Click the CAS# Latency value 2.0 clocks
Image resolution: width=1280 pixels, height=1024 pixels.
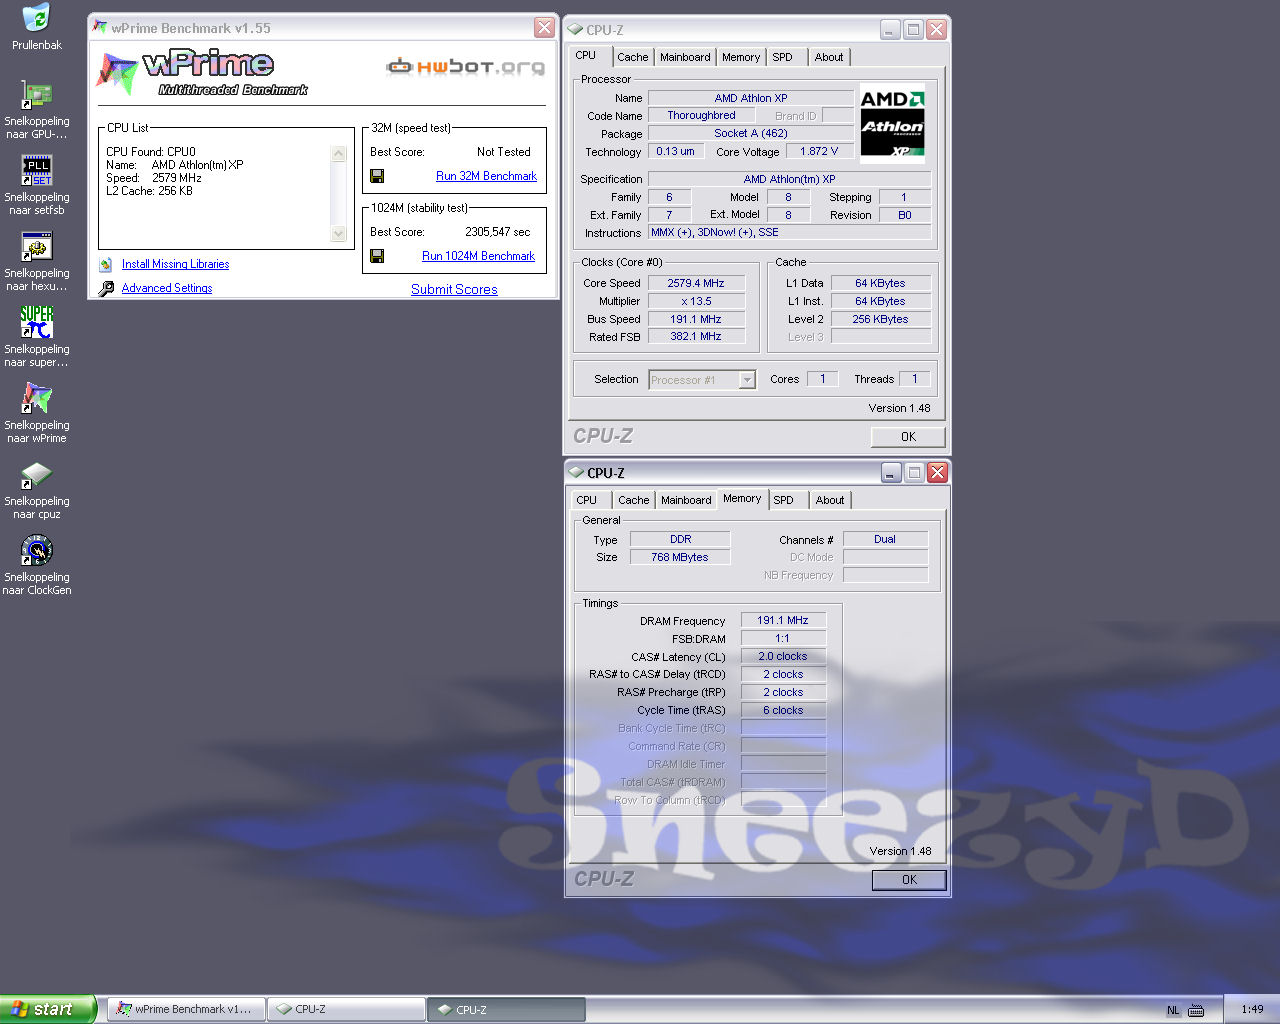tap(783, 657)
